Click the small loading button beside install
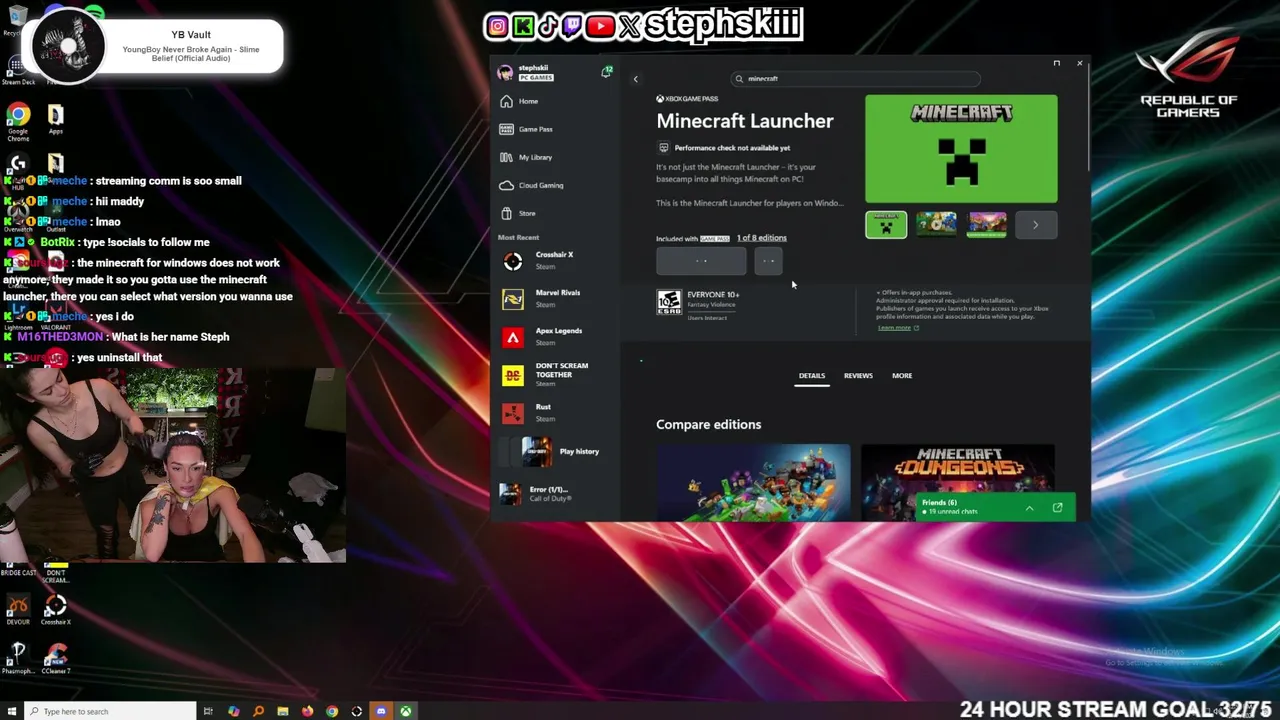 point(768,261)
